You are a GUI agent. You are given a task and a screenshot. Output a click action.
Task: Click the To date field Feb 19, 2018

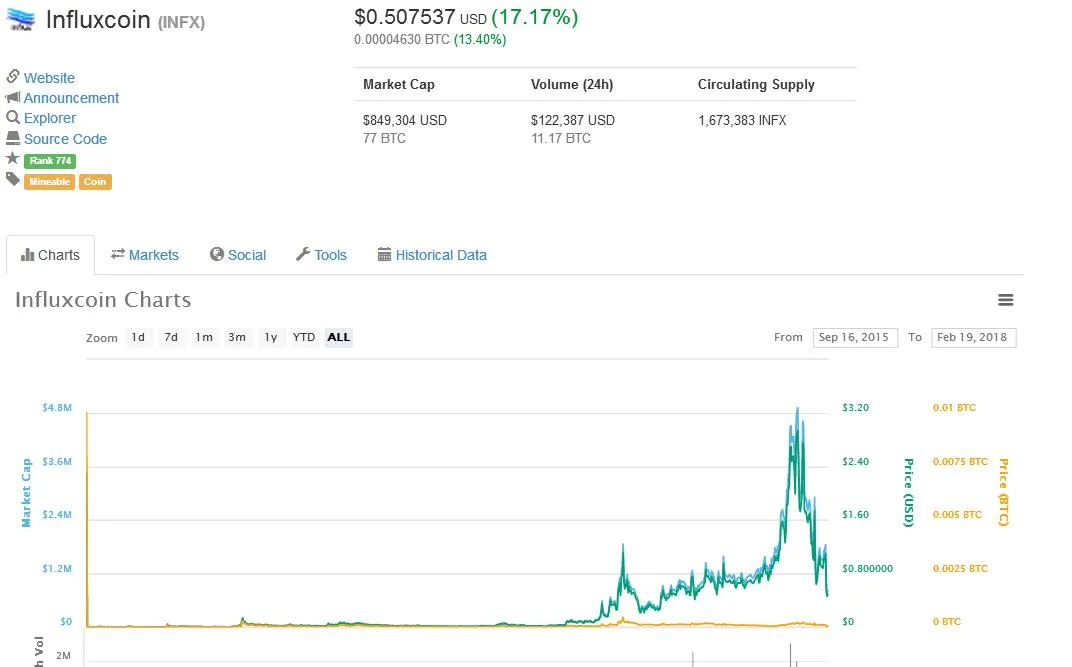click(x=973, y=338)
